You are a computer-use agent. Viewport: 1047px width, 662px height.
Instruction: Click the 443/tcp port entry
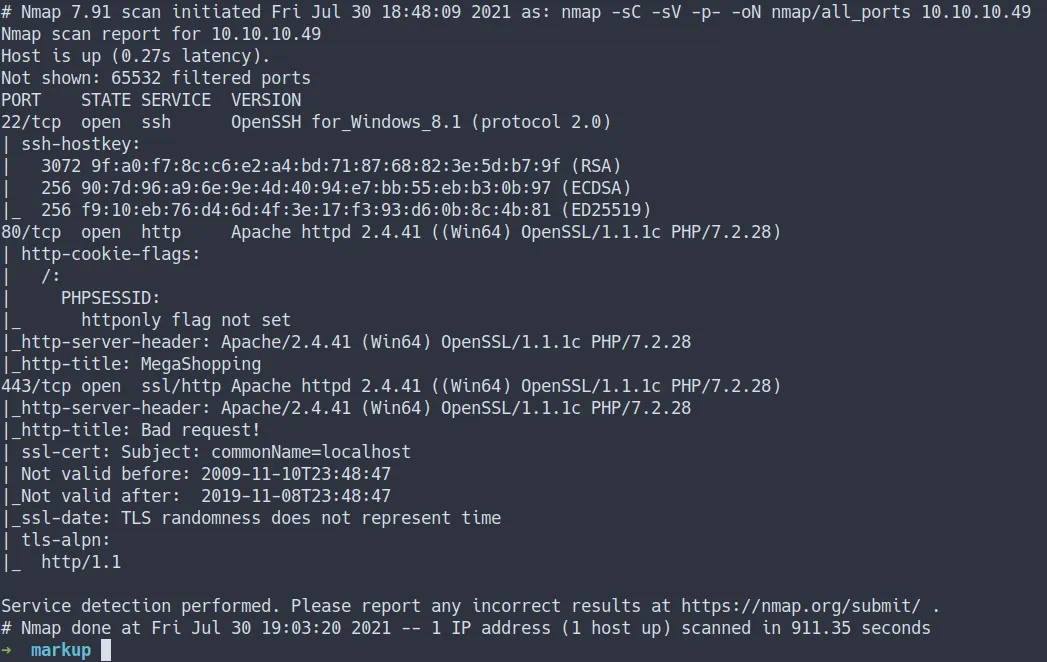click(x=26, y=386)
